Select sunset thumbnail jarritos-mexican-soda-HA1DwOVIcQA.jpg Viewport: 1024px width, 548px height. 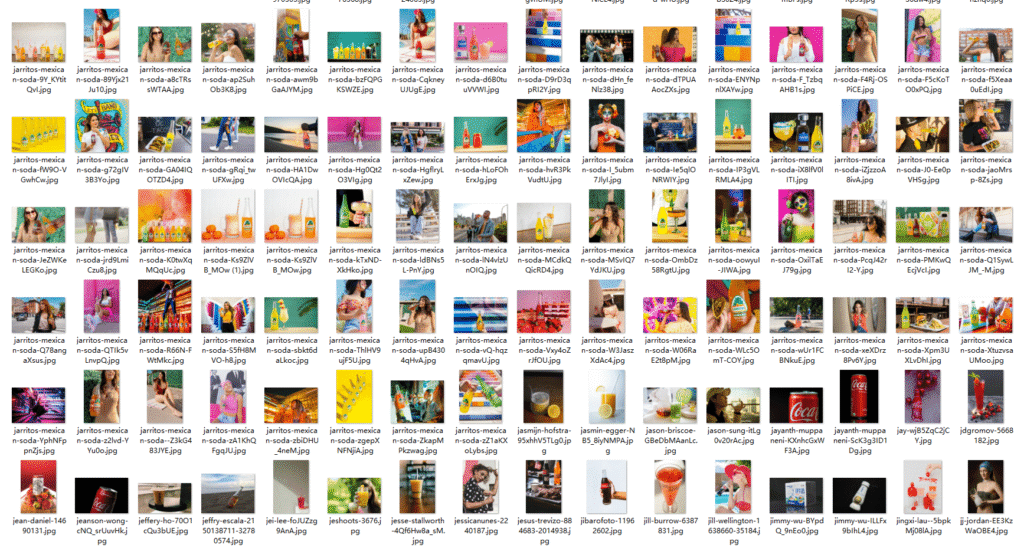(291, 134)
